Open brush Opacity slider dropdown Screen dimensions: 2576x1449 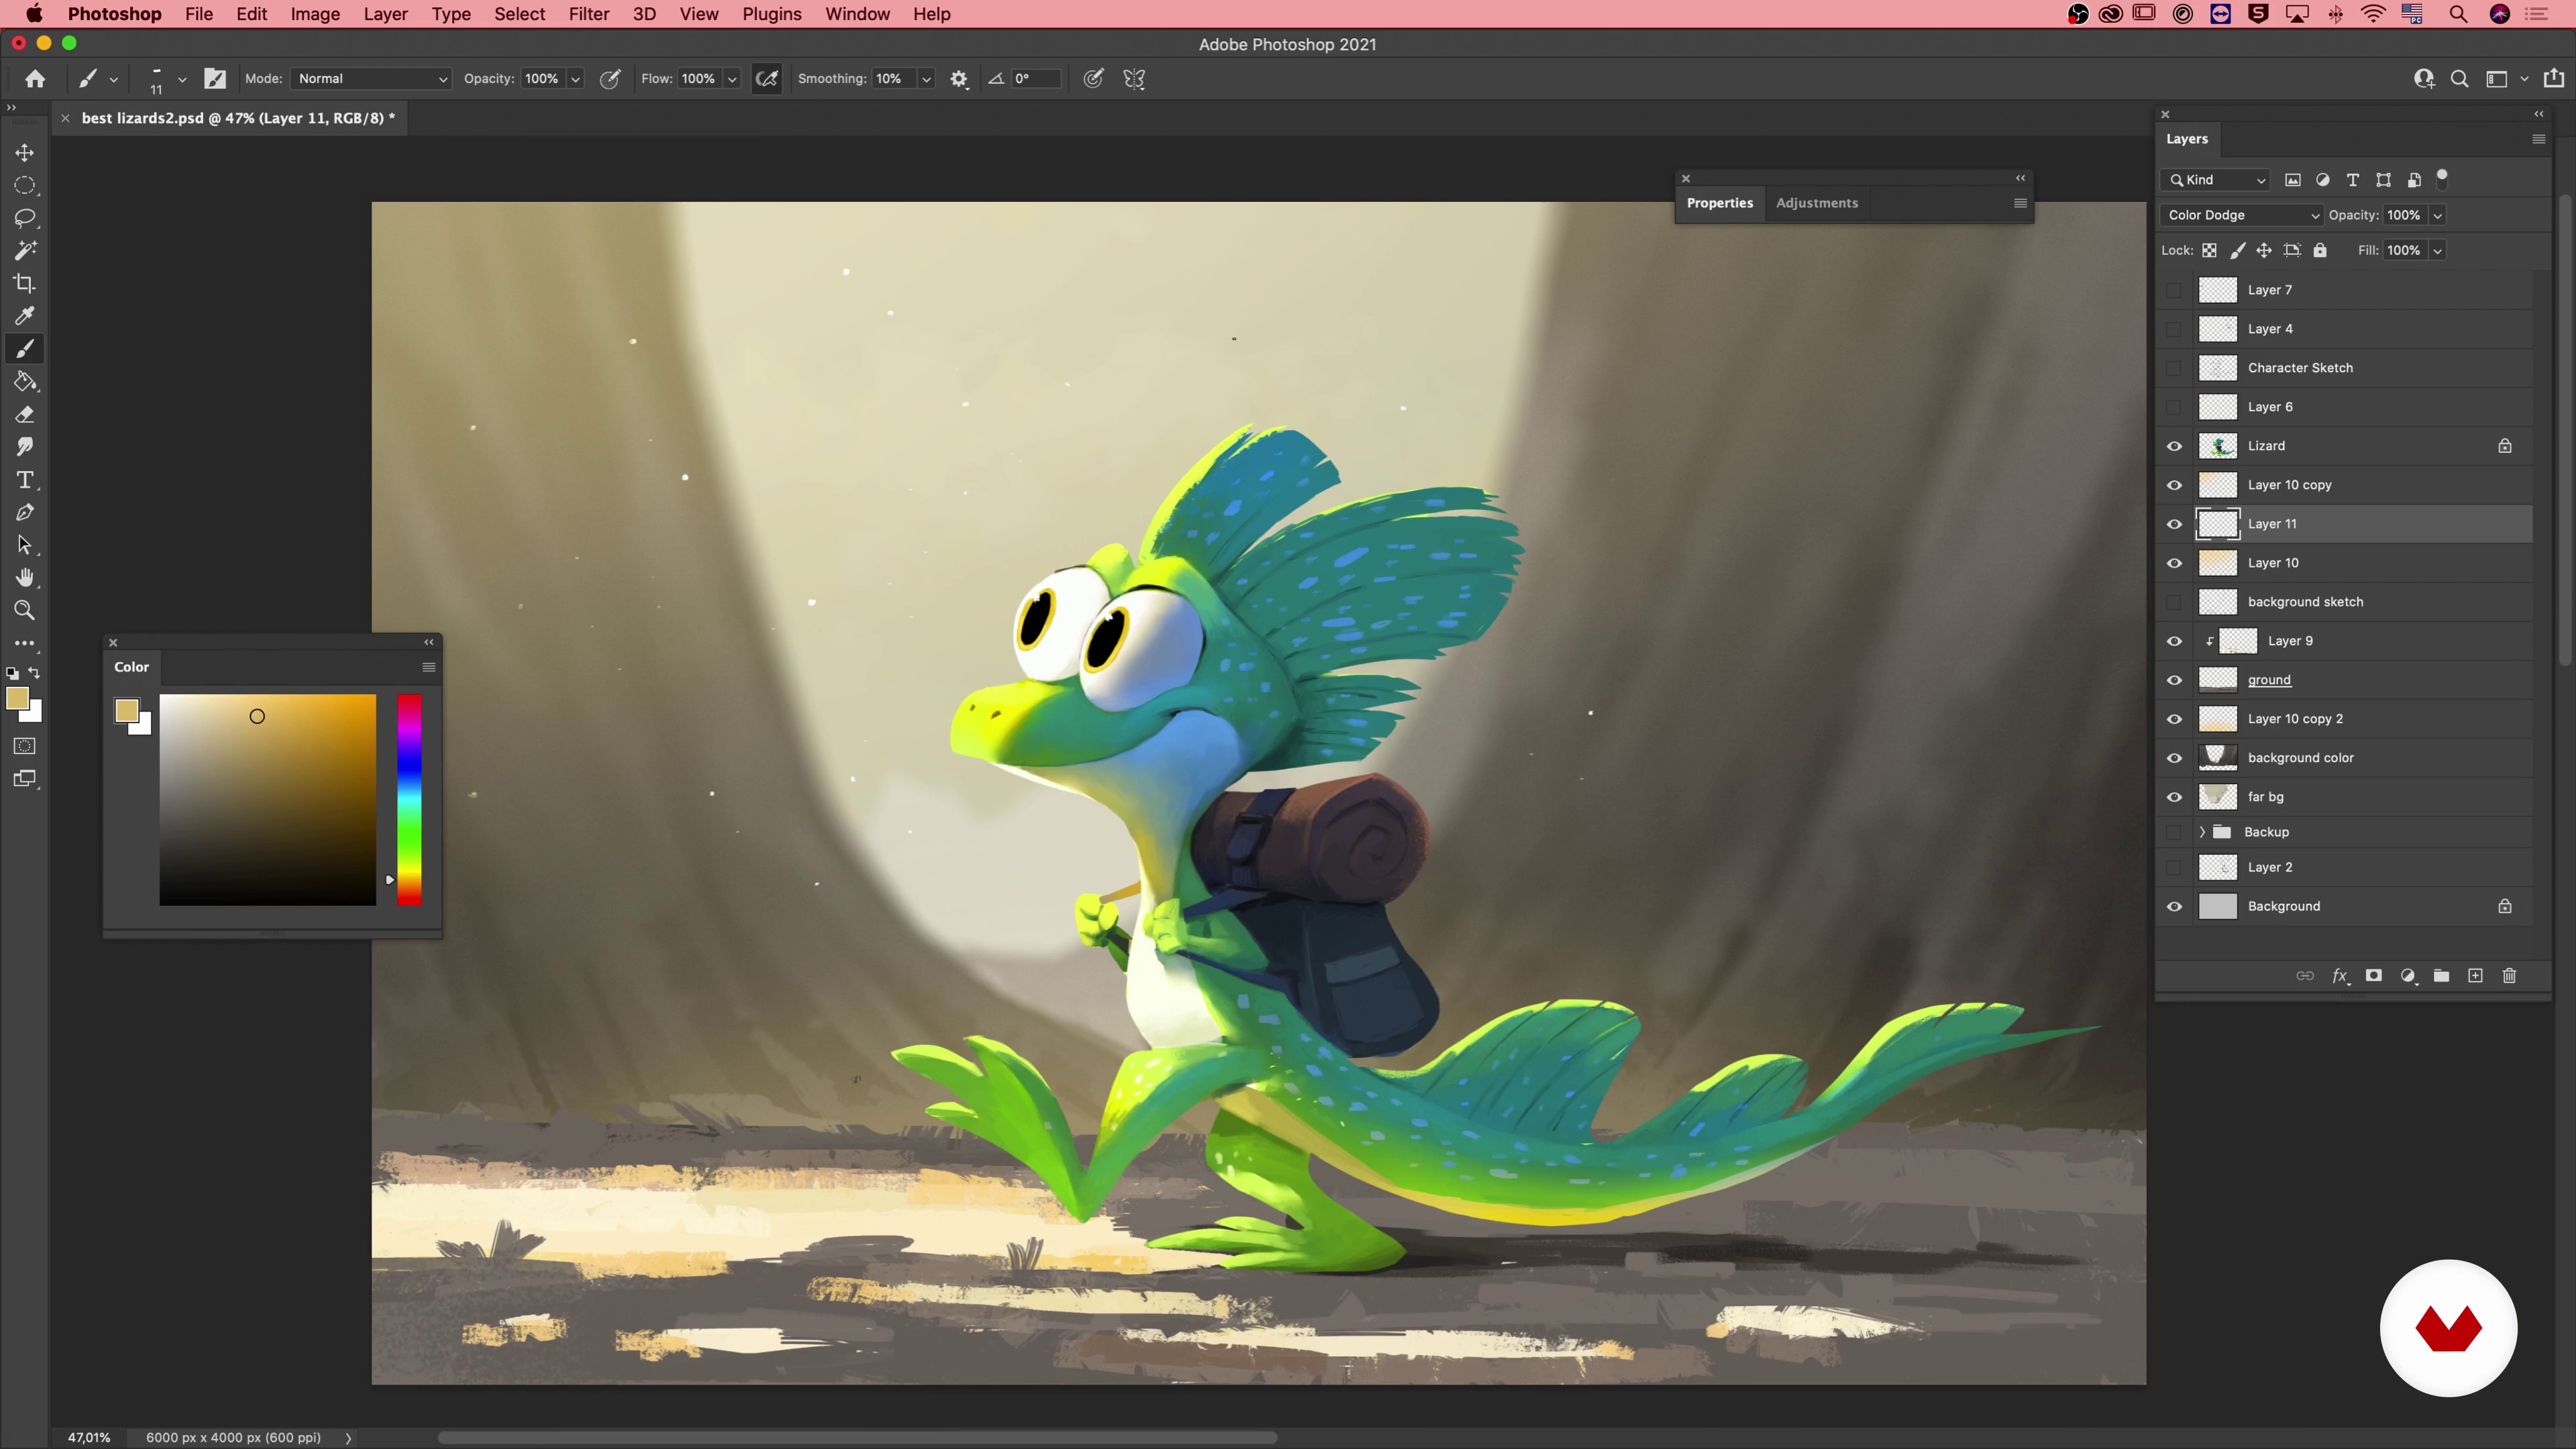pyautogui.click(x=575, y=79)
